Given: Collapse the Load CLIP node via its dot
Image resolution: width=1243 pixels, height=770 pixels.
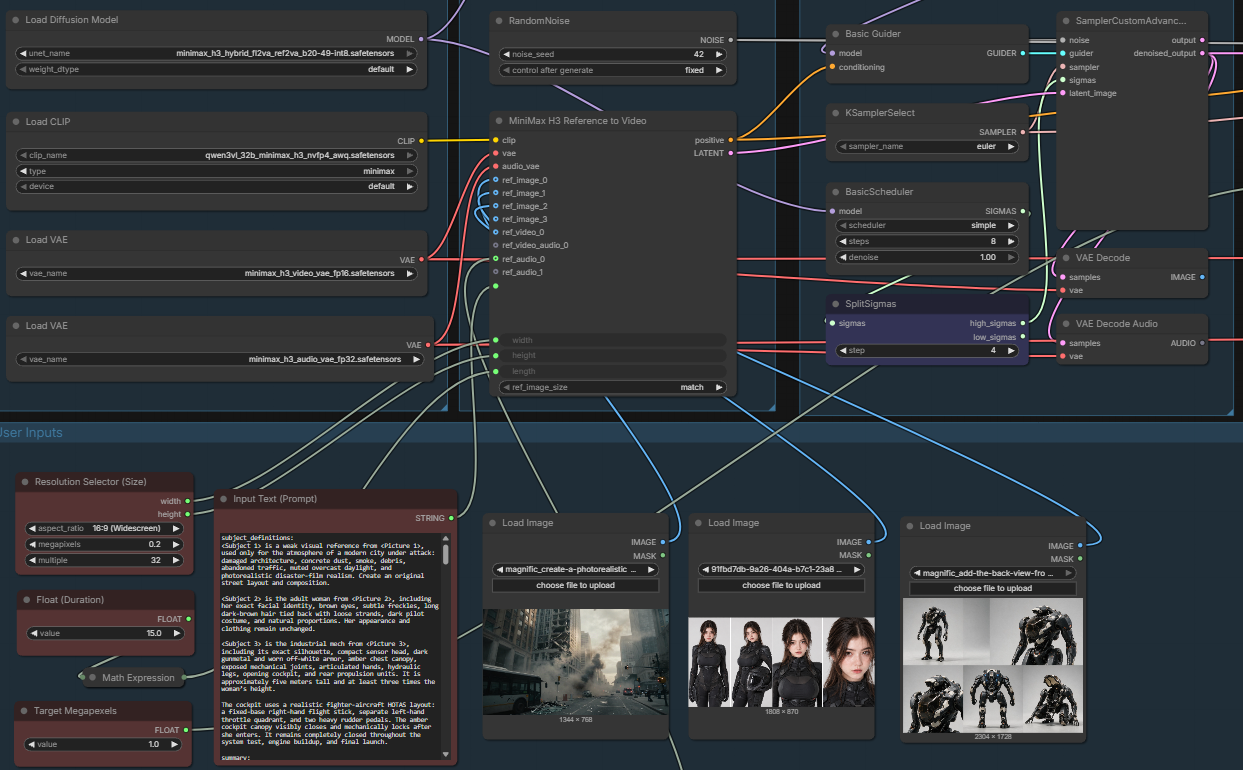Looking at the screenshot, I should click(16, 121).
